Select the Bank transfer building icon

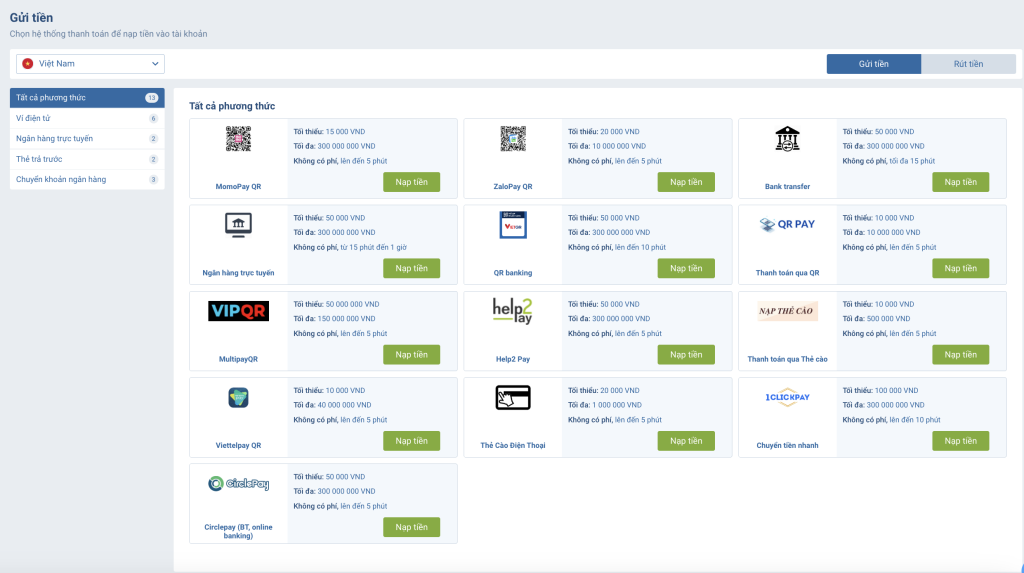tap(787, 140)
